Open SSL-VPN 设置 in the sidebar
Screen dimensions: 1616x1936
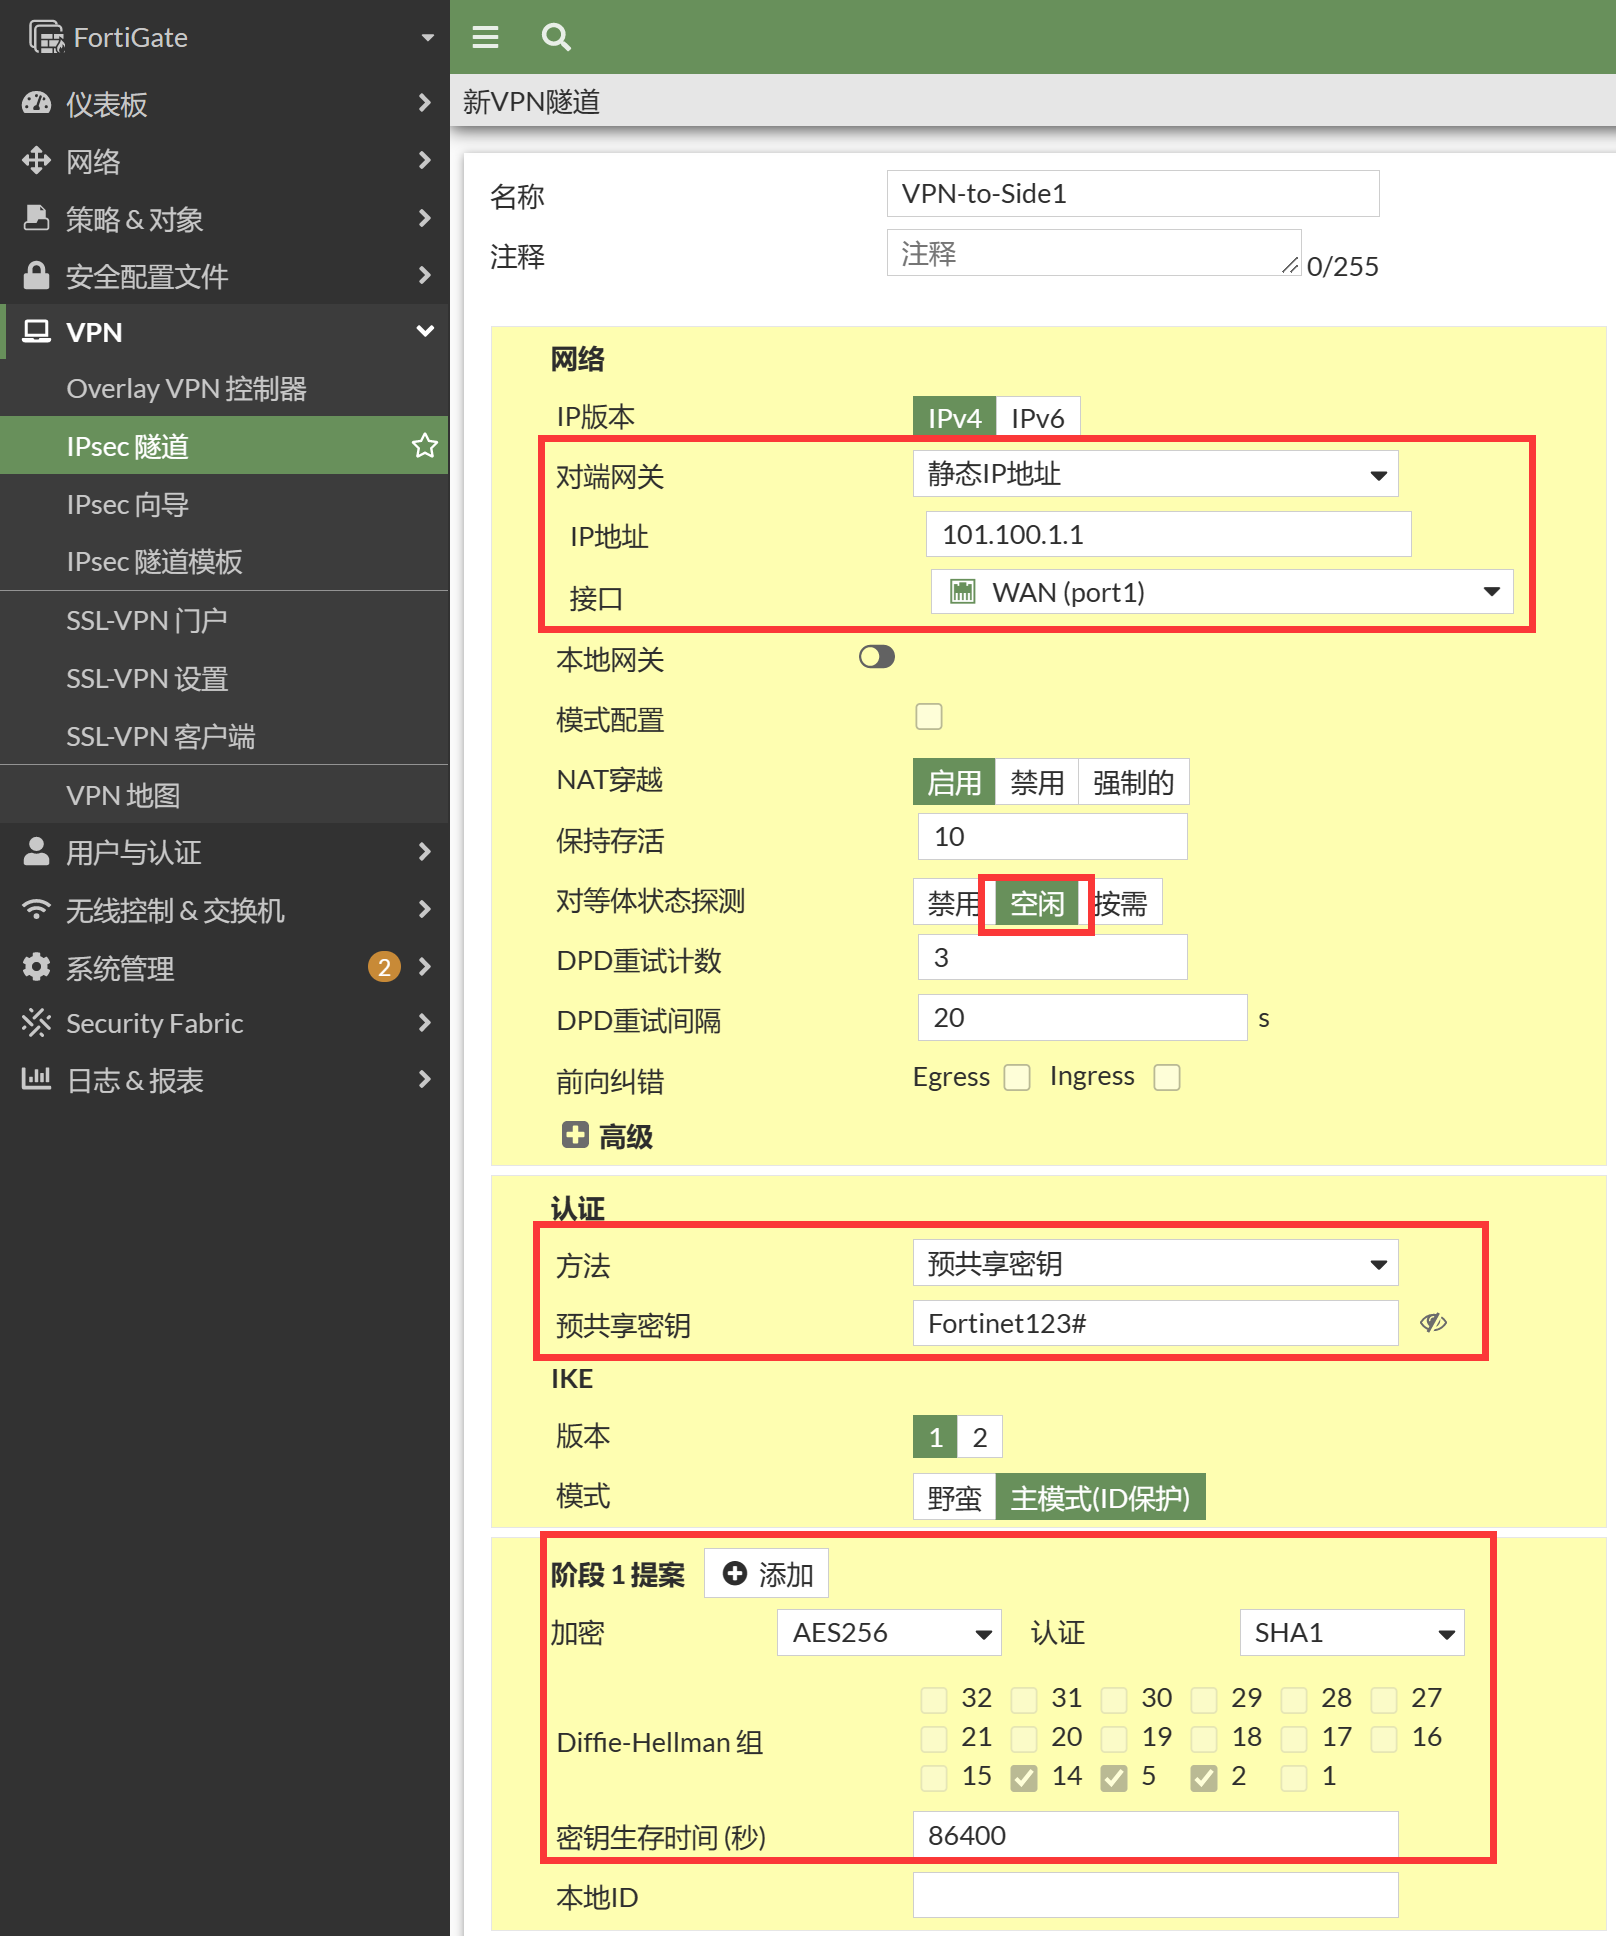147,679
